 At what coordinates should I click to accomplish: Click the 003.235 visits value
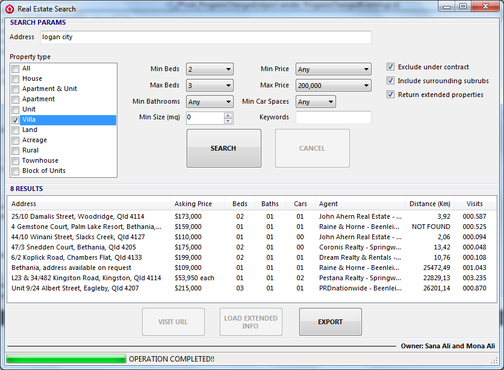point(474,278)
